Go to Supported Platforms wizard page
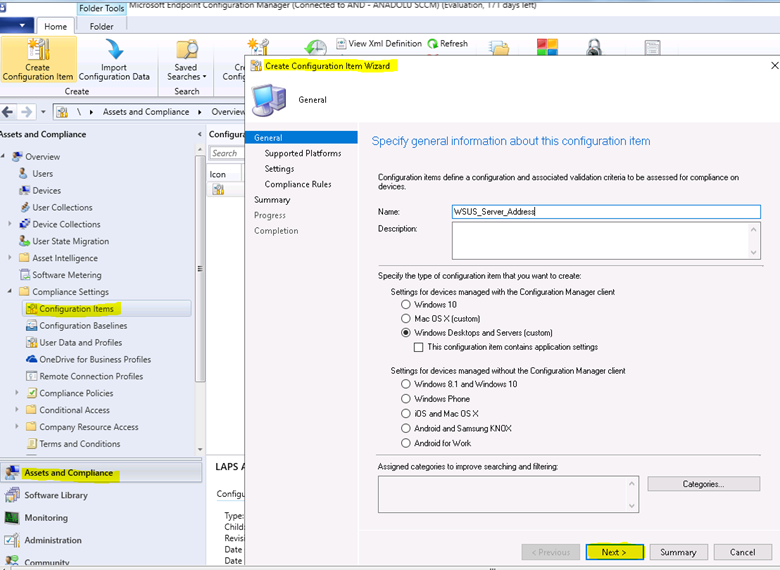 point(303,153)
